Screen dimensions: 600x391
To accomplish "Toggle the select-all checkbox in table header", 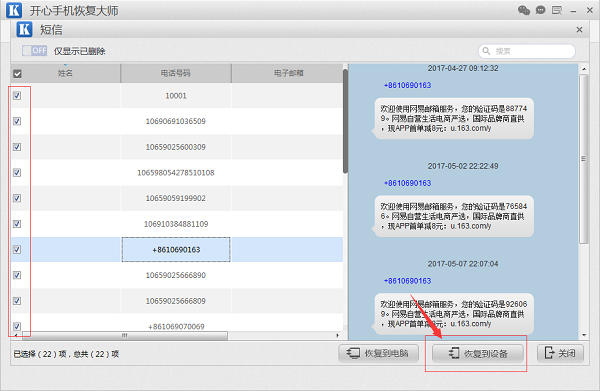I will coord(17,73).
